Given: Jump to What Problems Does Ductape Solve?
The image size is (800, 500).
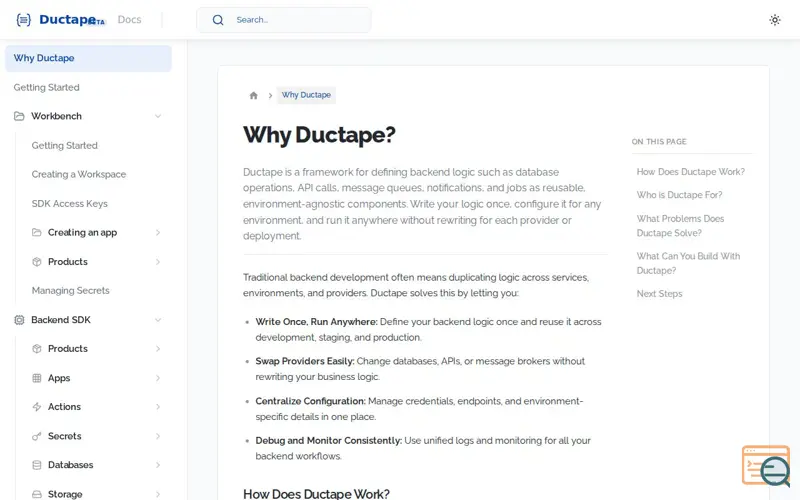Looking at the screenshot, I should click(680, 226).
